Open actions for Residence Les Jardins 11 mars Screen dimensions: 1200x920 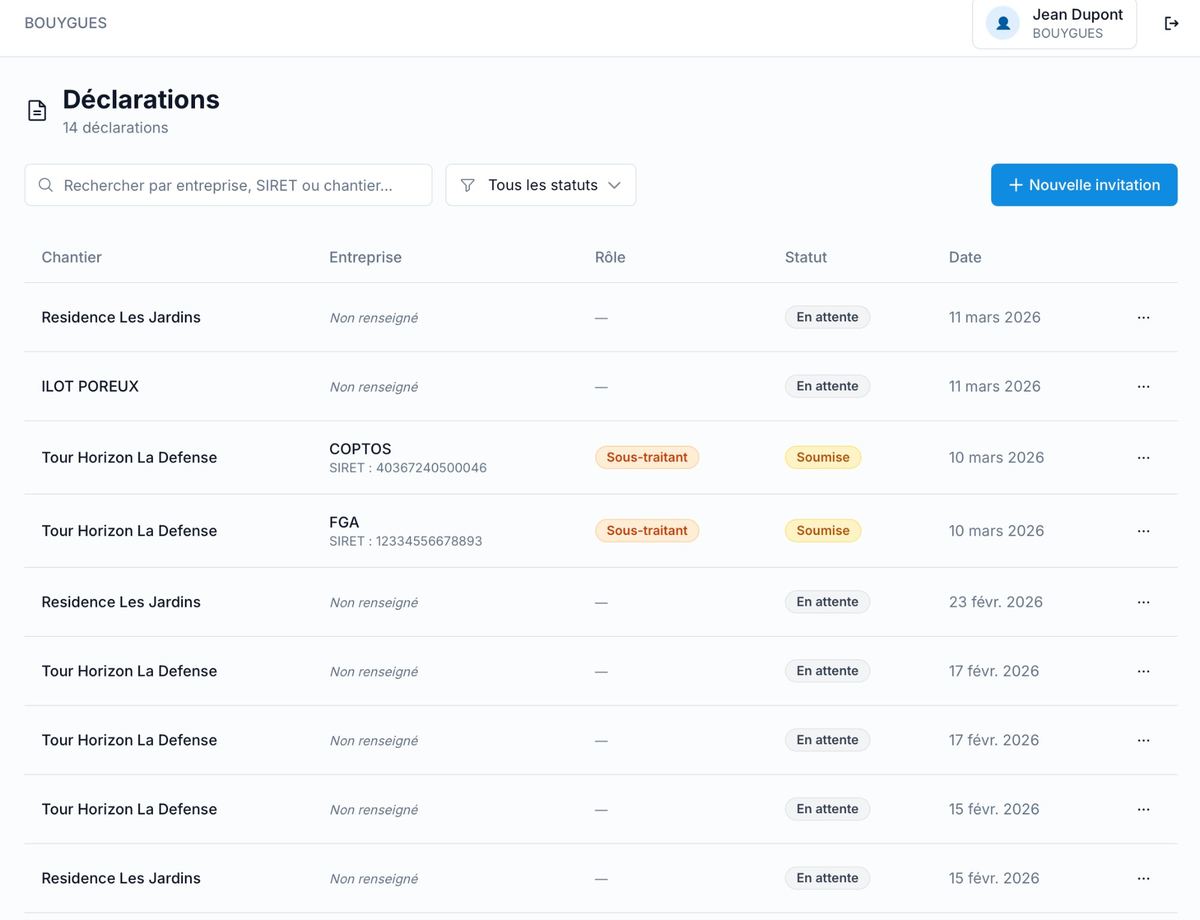[x=1143, y=317]
